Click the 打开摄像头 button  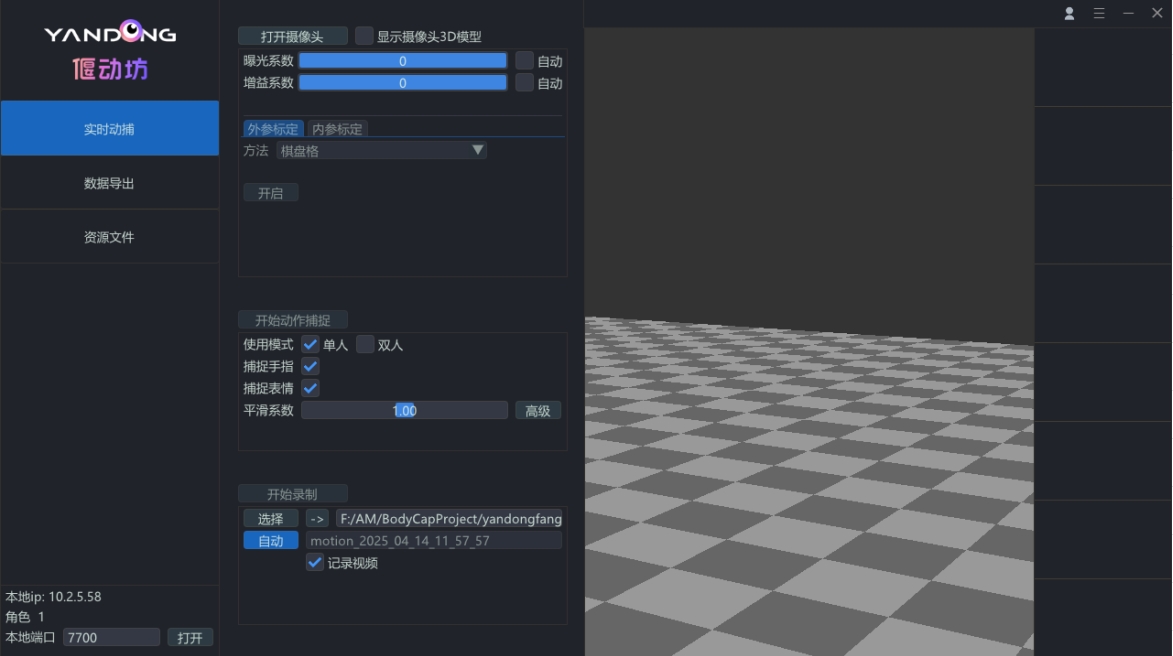click(x=292, y=36)
